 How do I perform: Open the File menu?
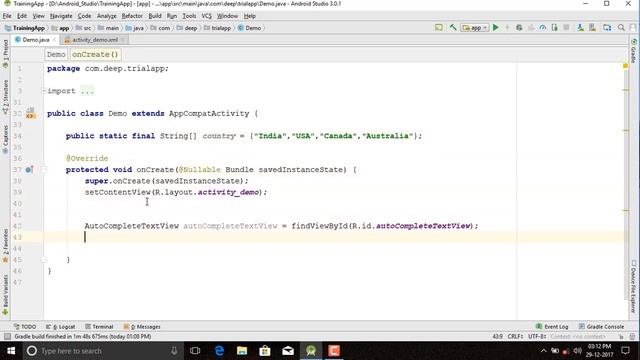click(x=7, y=16)
